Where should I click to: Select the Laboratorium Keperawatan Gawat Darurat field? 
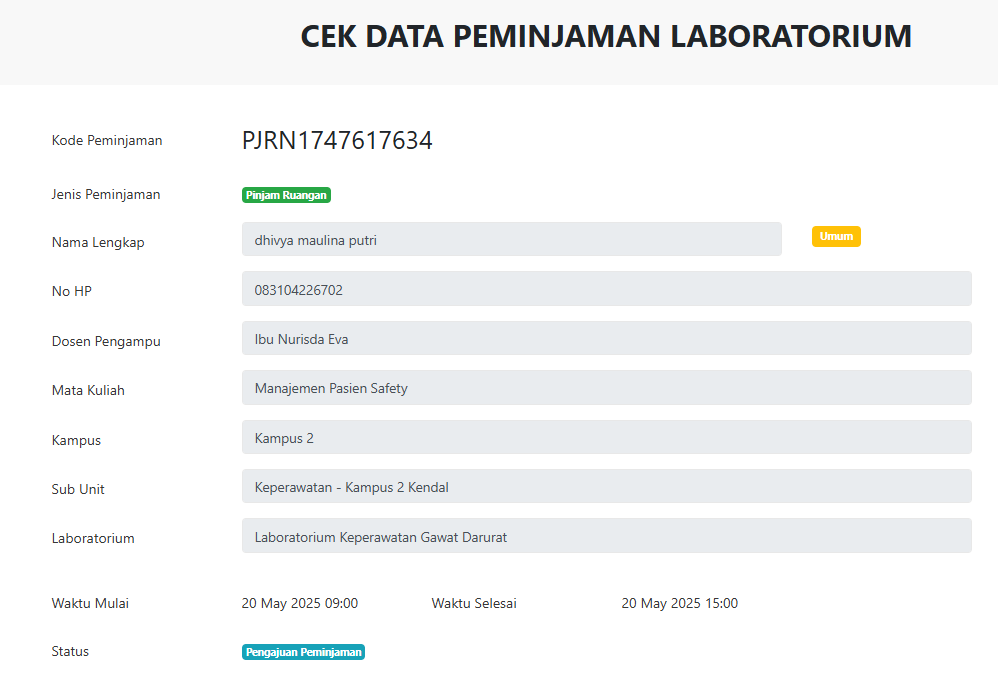click(x=607, y=535)
